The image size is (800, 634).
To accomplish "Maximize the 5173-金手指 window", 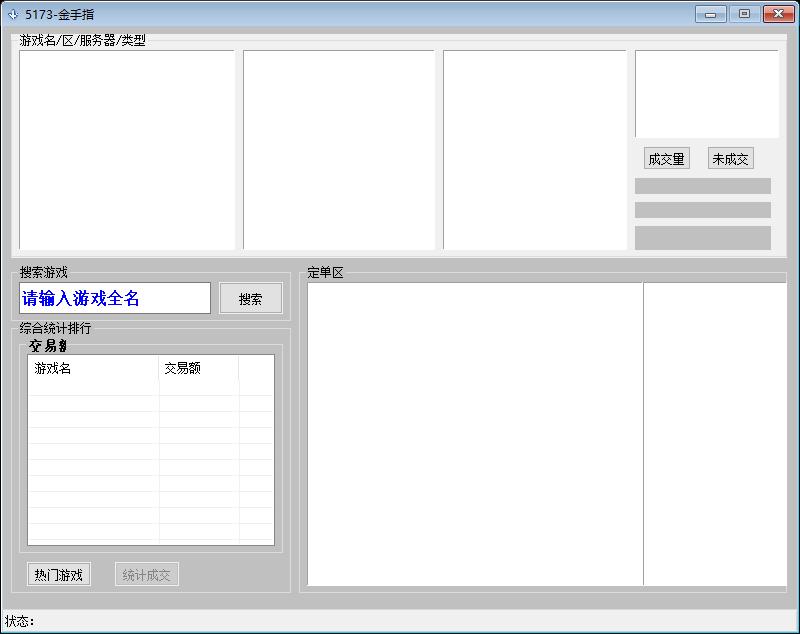I will (744, 14).
